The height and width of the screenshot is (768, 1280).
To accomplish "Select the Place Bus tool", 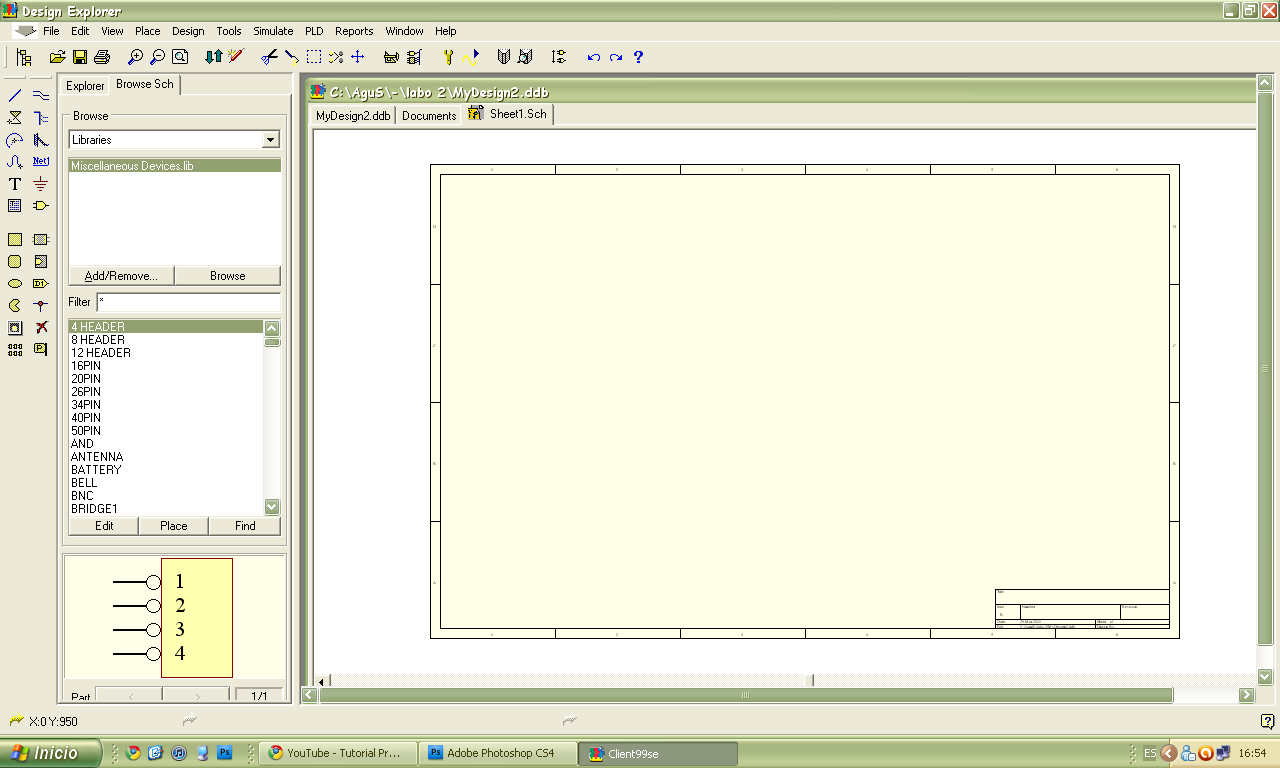I will click(x=41, y=96).
